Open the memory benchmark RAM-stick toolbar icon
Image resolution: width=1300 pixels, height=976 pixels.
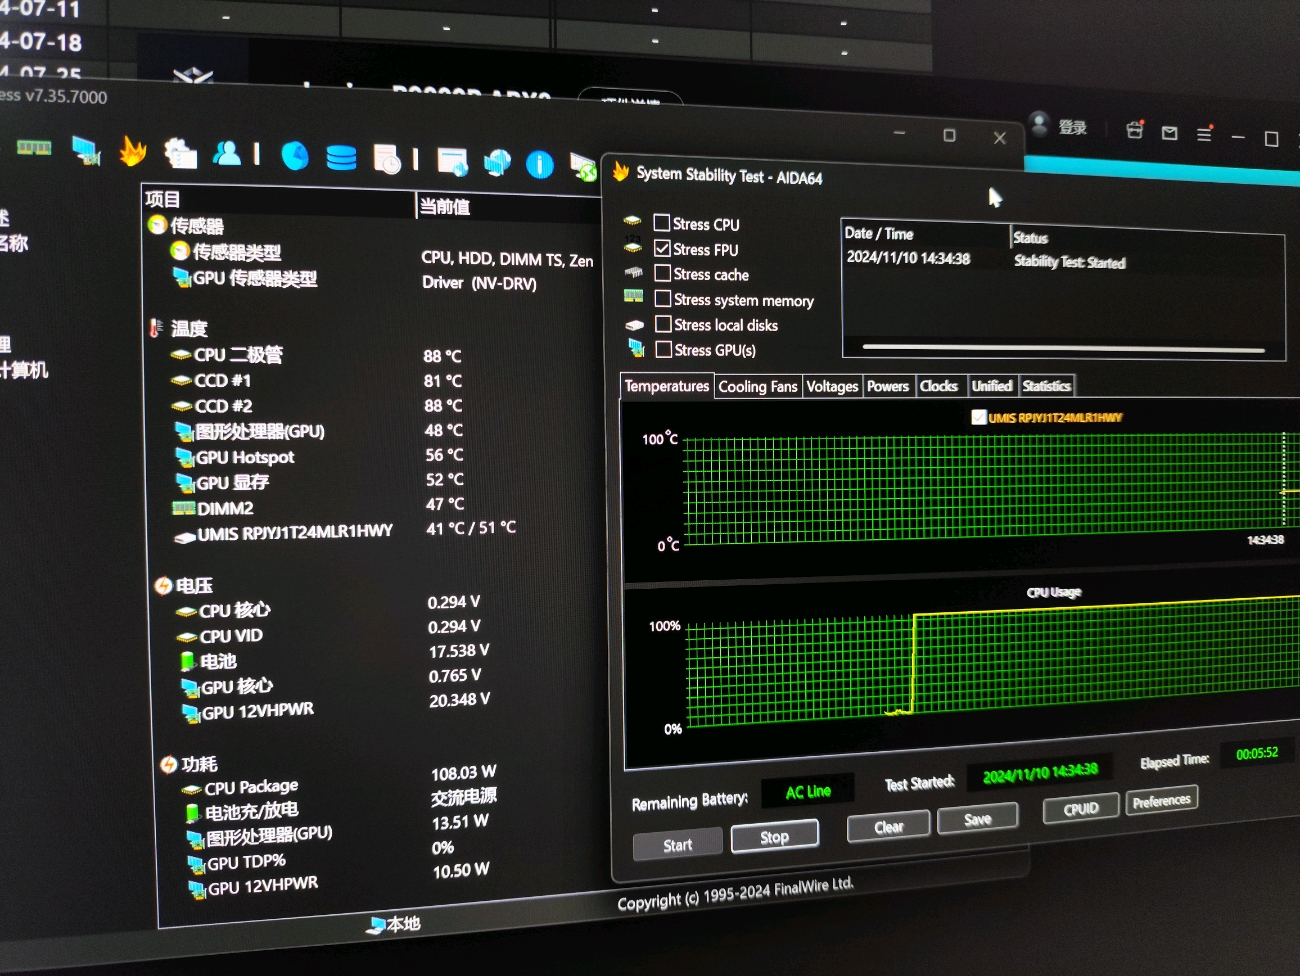point(34,148)
